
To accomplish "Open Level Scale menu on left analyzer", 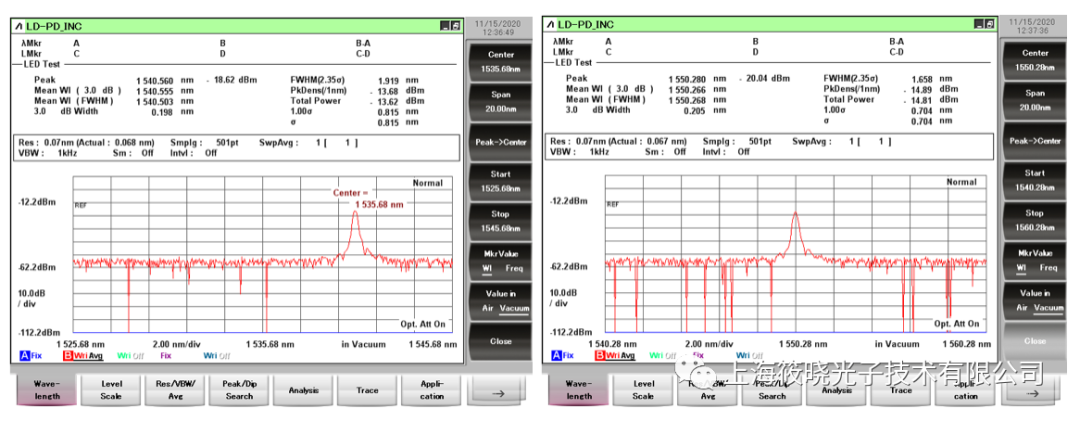I will (111, 389).
